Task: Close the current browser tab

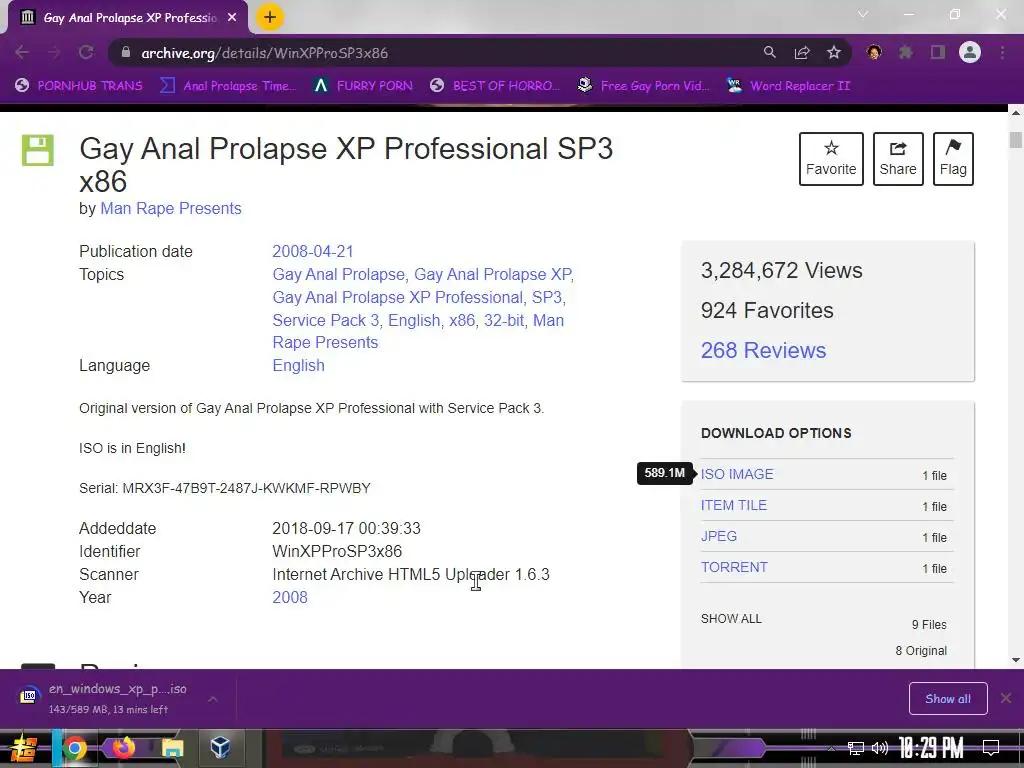Action: (232, 18)
